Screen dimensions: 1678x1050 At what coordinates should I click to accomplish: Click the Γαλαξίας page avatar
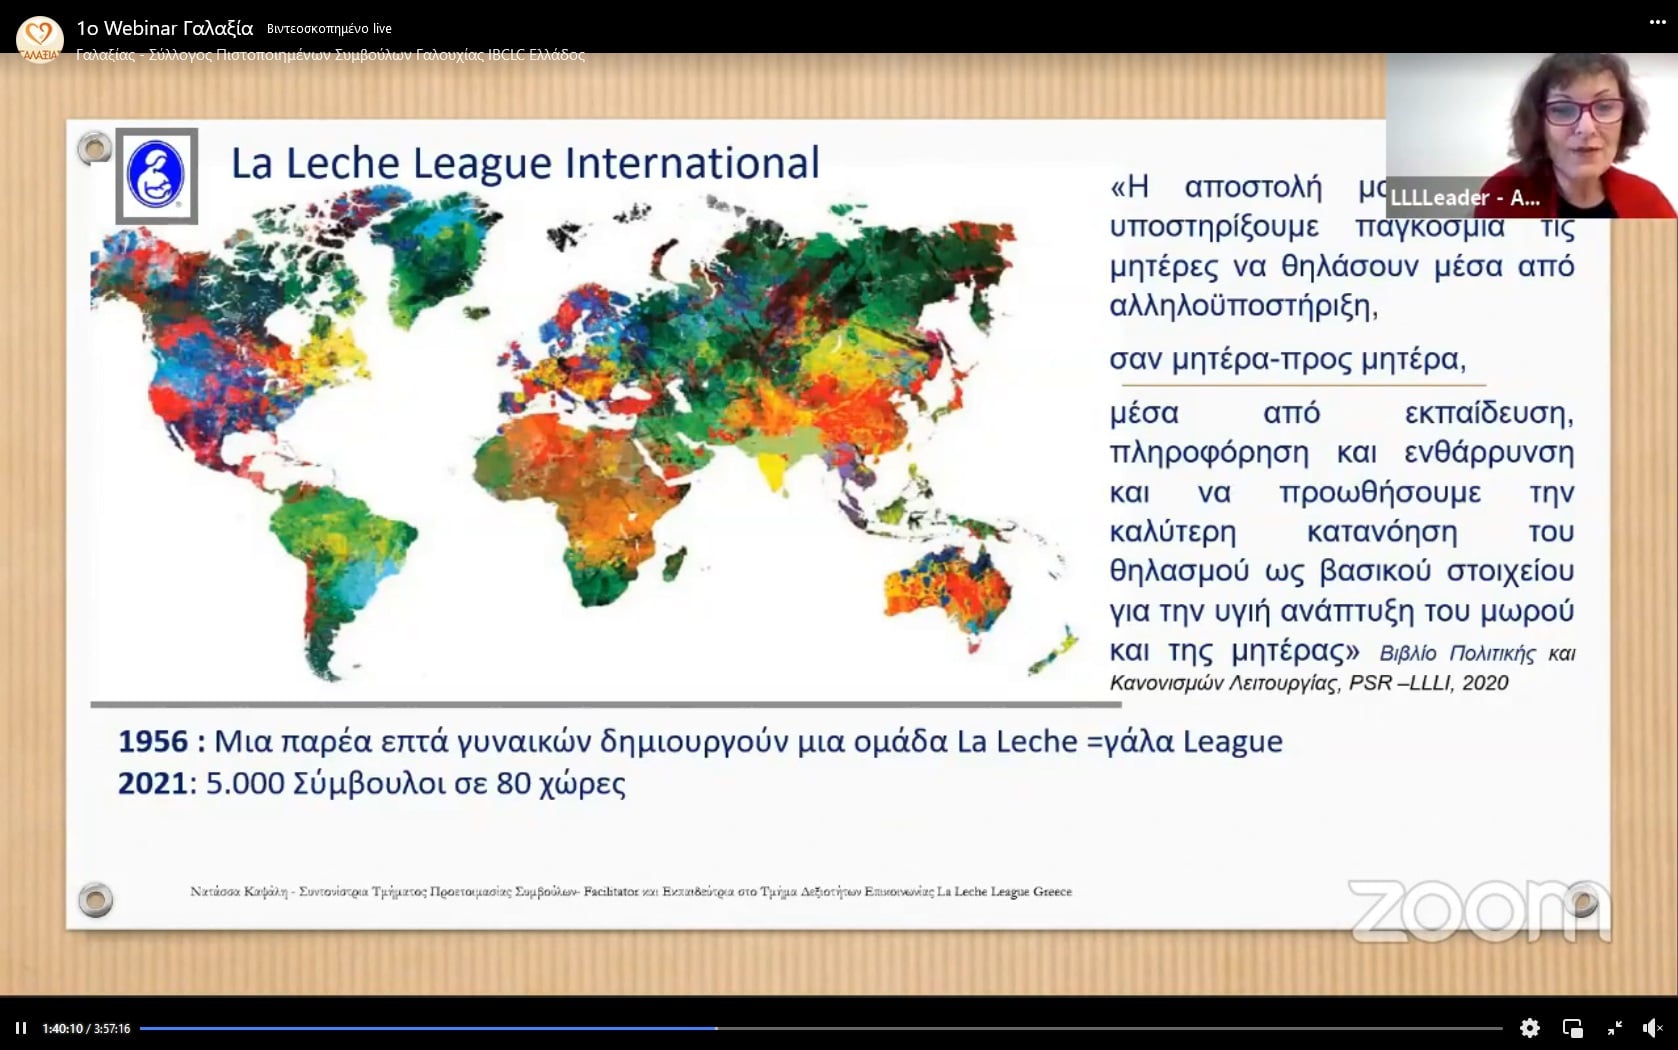pos(39,39)
